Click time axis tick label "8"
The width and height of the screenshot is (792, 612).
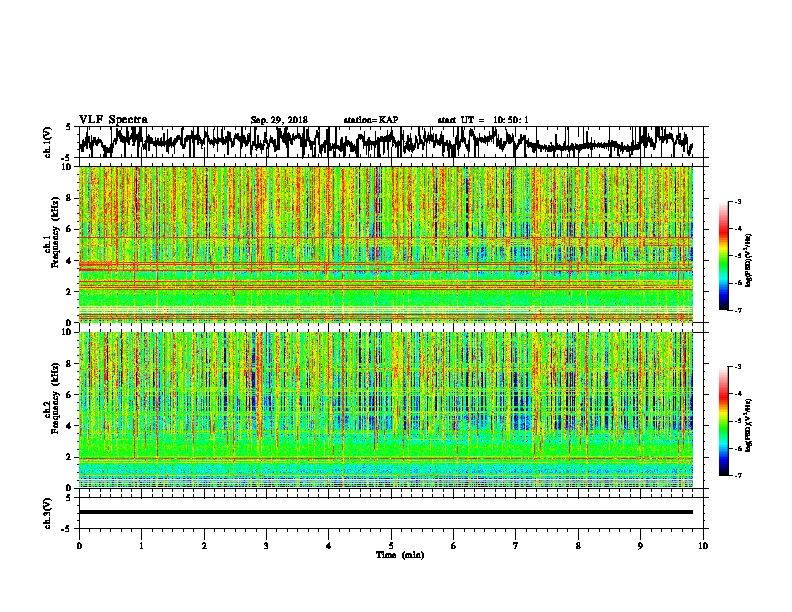pos(578,546)
